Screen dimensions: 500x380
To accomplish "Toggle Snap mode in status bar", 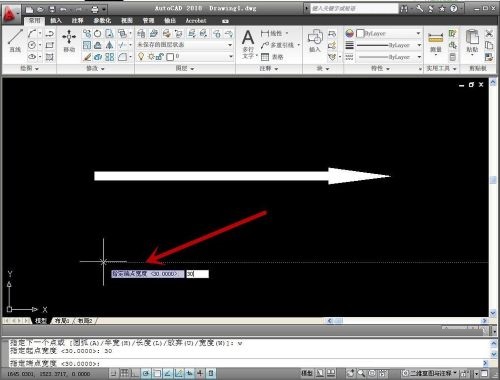I will pos(114,373).
